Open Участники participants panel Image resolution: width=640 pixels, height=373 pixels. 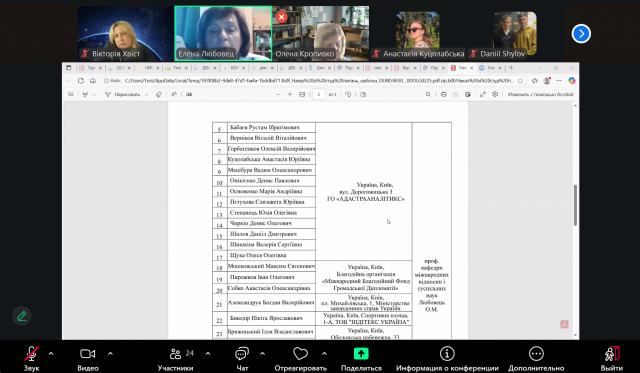click(176, 358)
